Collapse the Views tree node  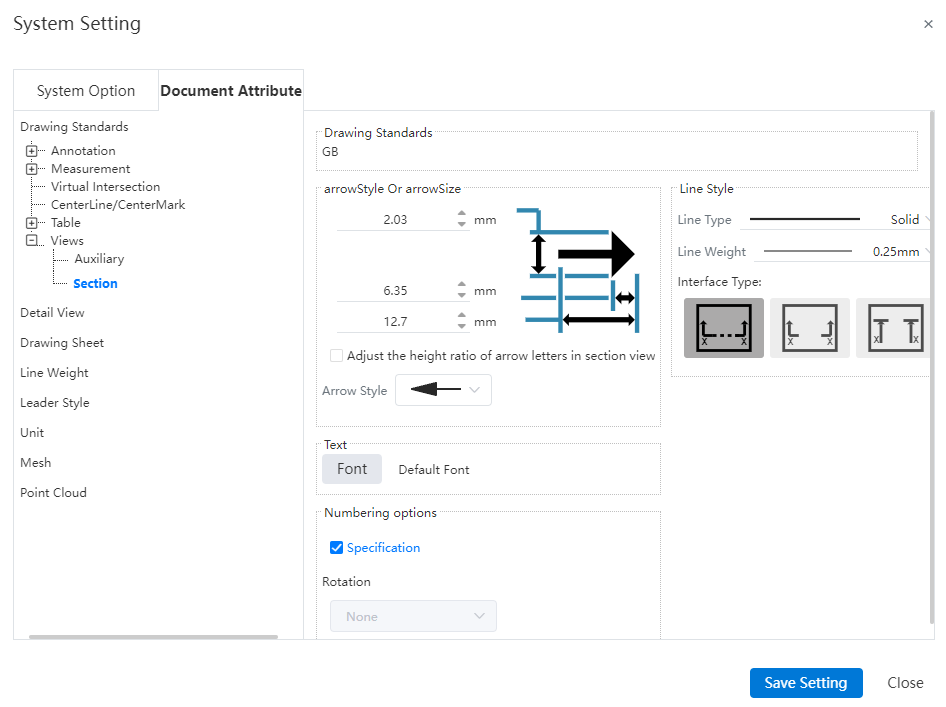[31, 241]
